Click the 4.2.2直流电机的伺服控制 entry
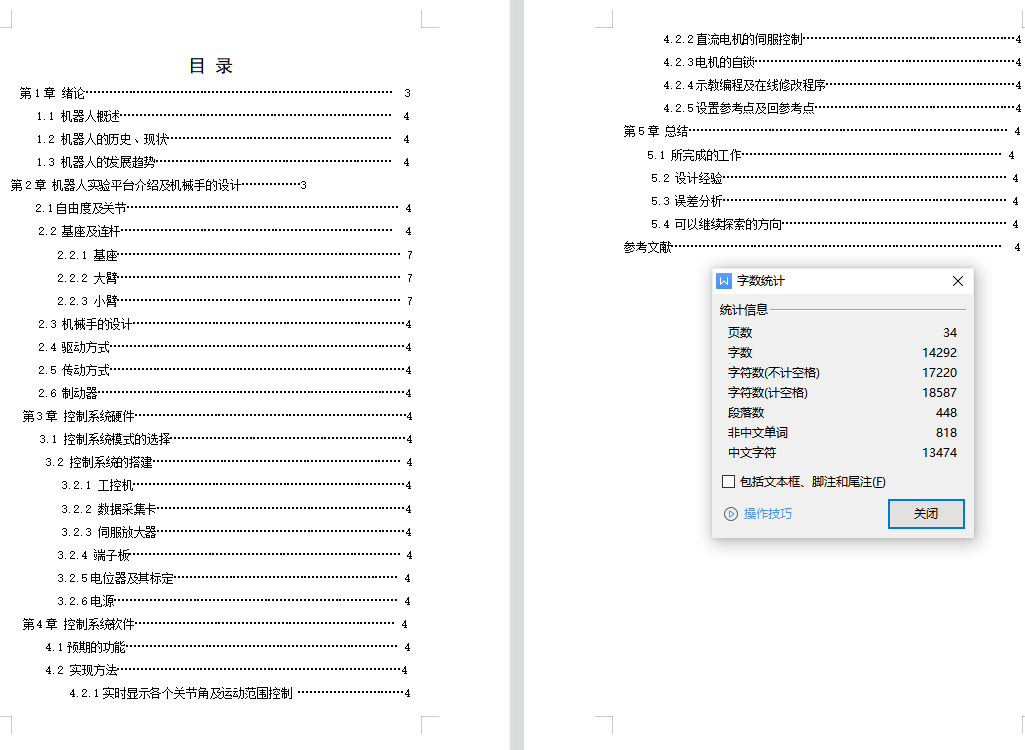1025x750 pixels. pyautogui.click(x=842, y=39)
